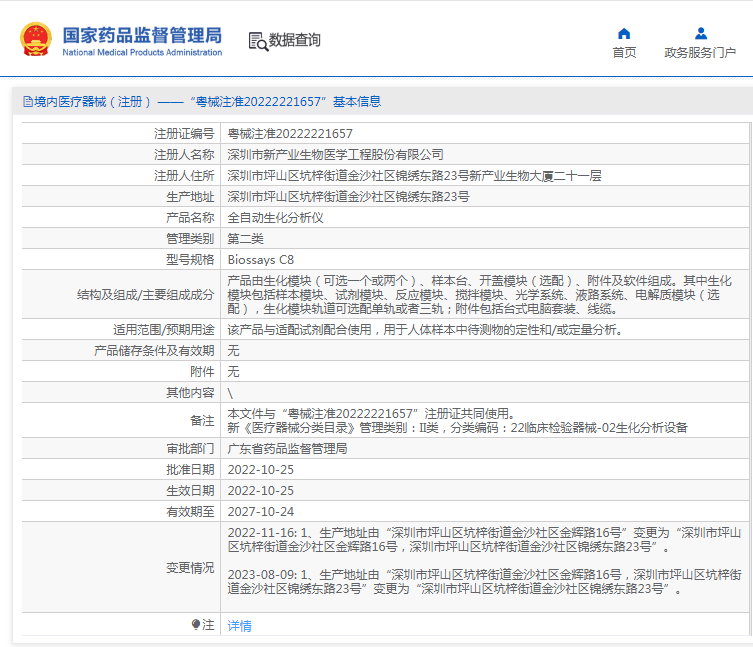Select remark 新《医疗器械分类目录》 line
Image resolution: width=753 pixels, height=647 pixels.
point(457,427)
